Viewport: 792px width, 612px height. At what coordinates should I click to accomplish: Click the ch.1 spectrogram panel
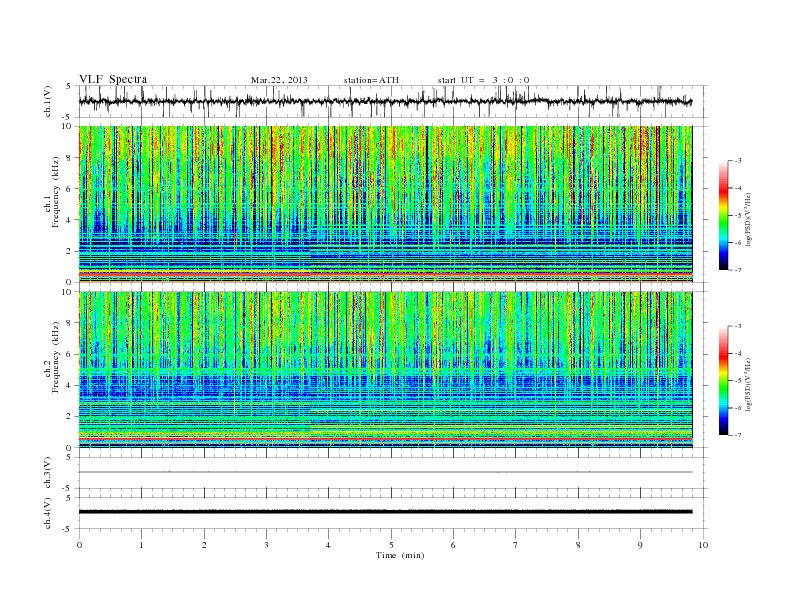385,204
